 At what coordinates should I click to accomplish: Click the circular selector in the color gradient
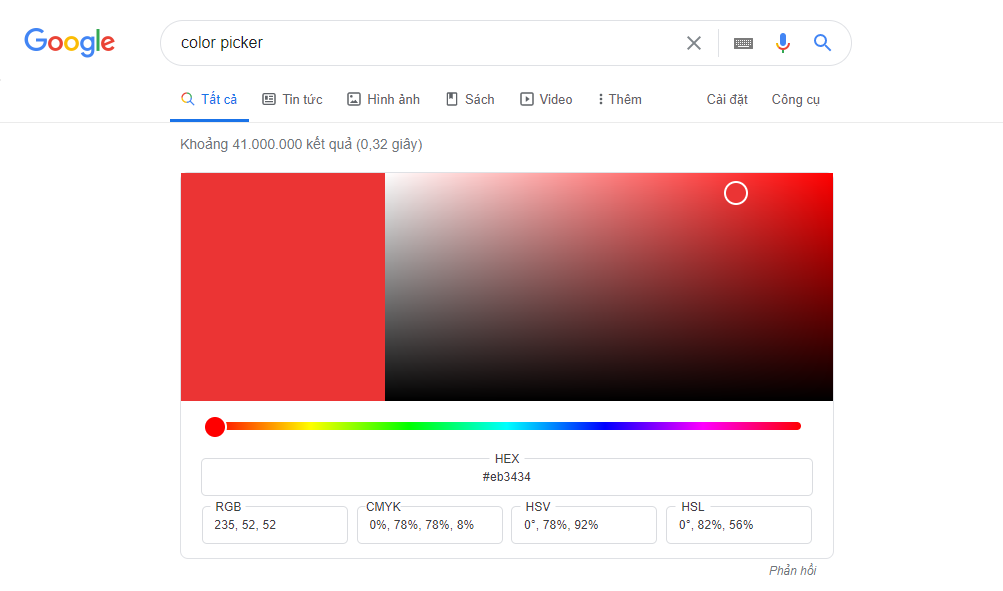click(736, 193)
